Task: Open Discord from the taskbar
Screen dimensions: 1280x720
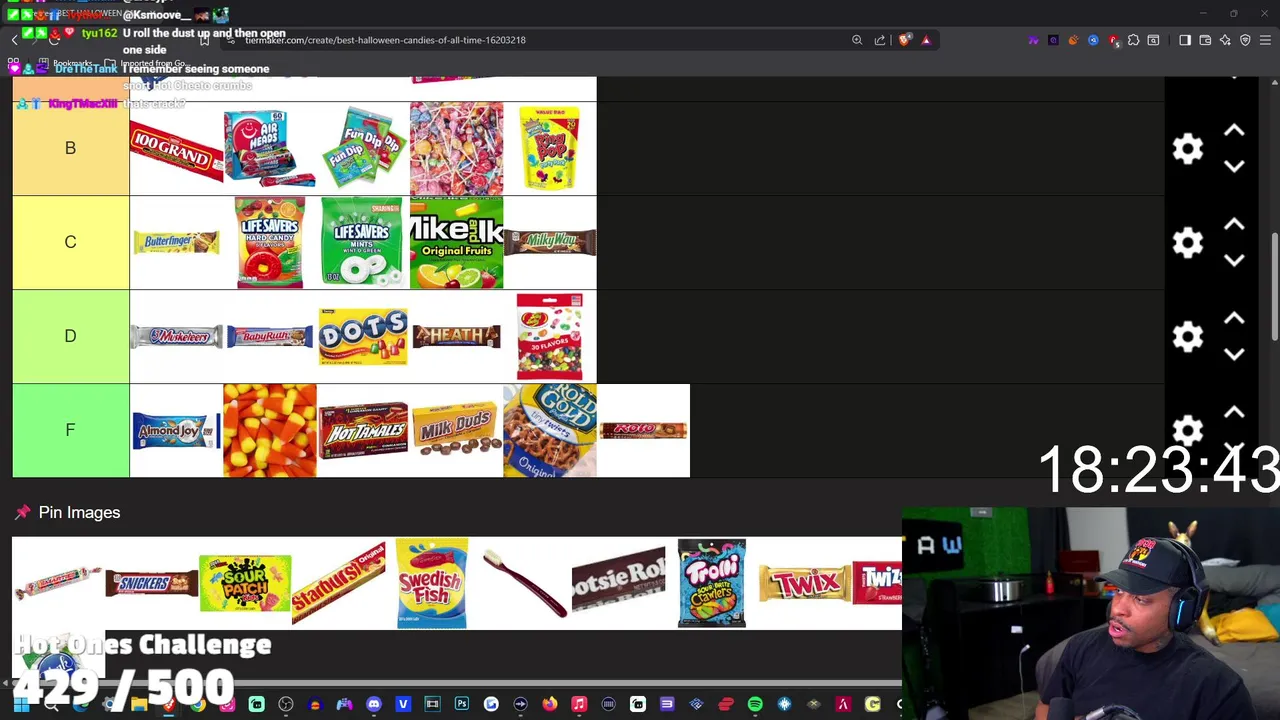Action: [374, 705]
